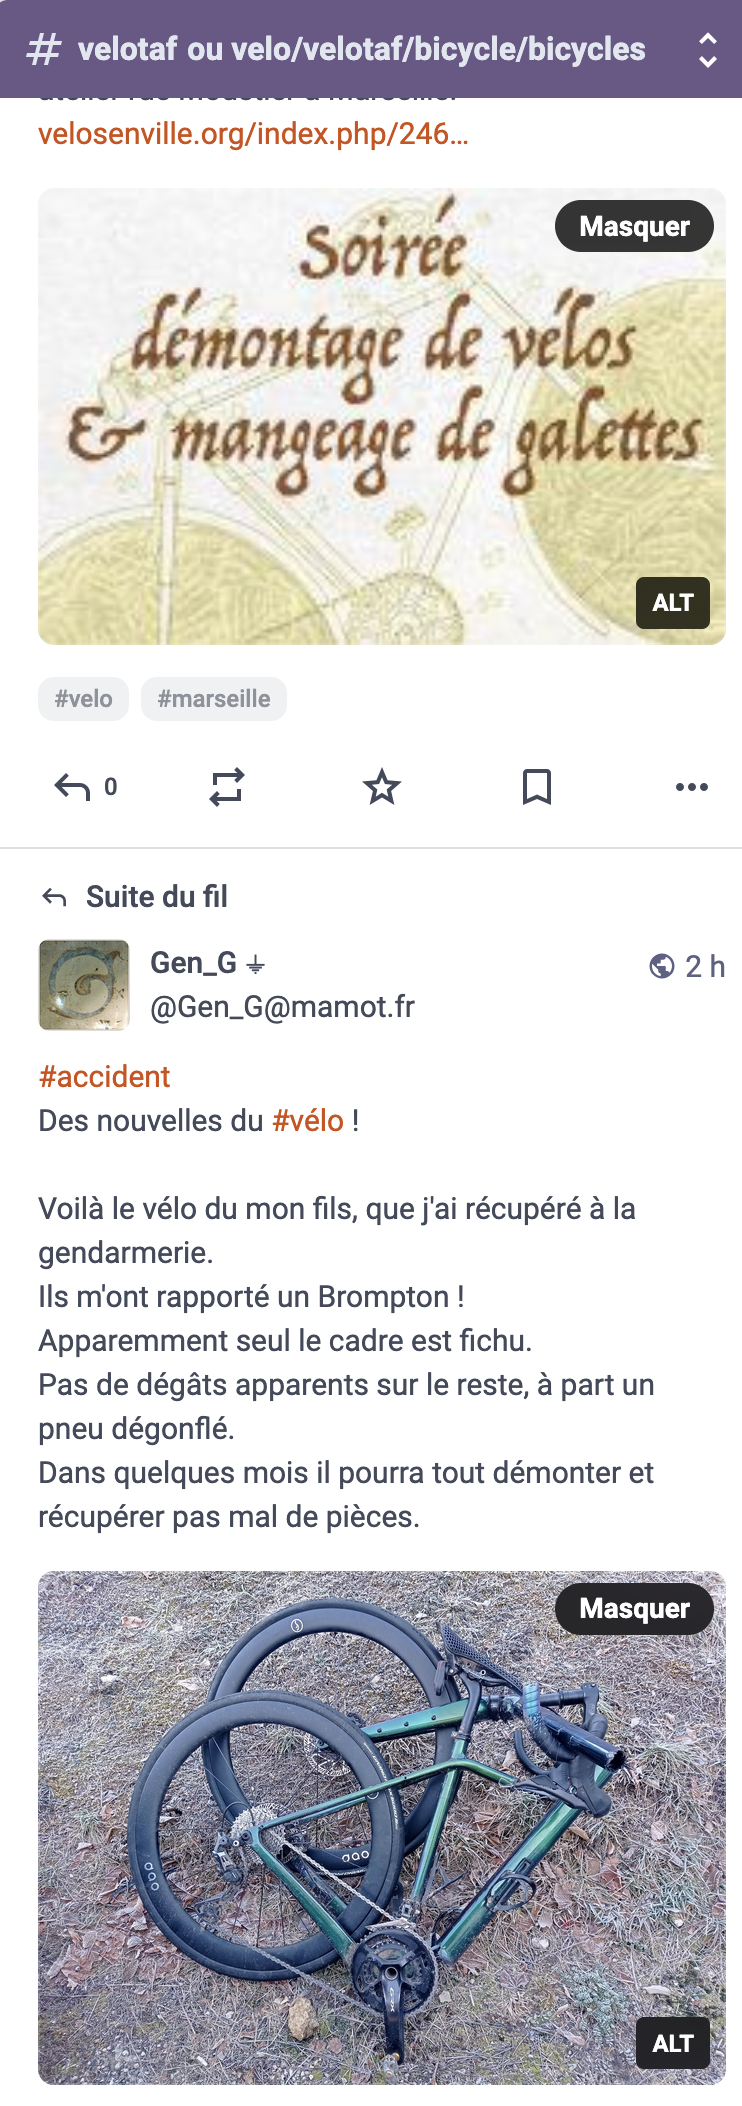Click the reply arrow beside Suite du fil

point(55,898)
